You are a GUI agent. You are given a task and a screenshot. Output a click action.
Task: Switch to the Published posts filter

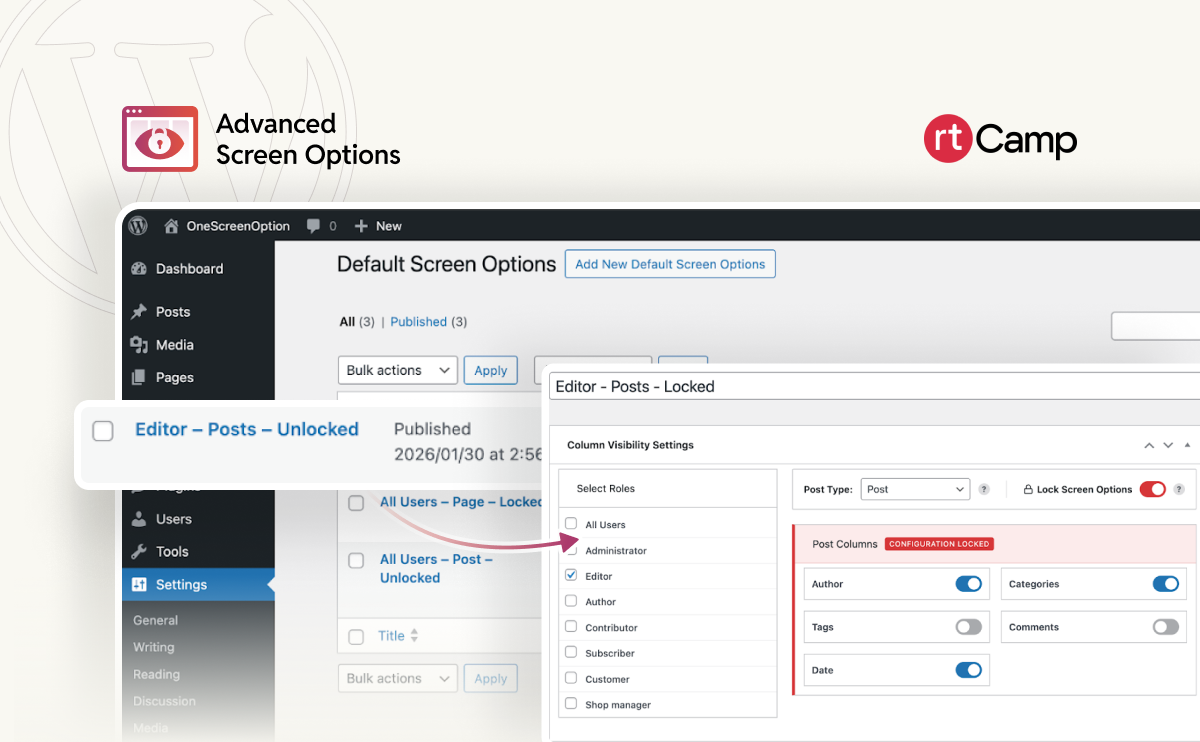coord(418,321)
